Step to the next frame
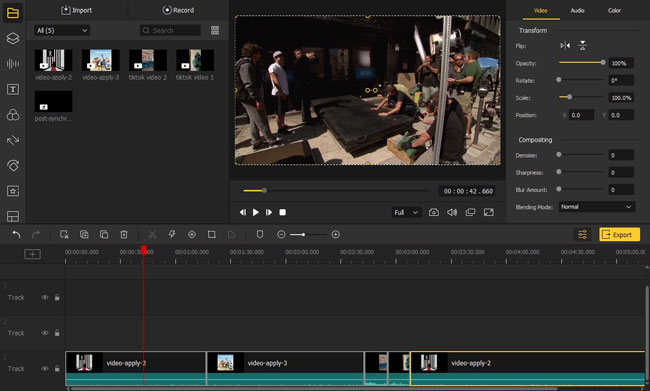The width and height of the screenshot is (650, 391). [x=269, y=212]
